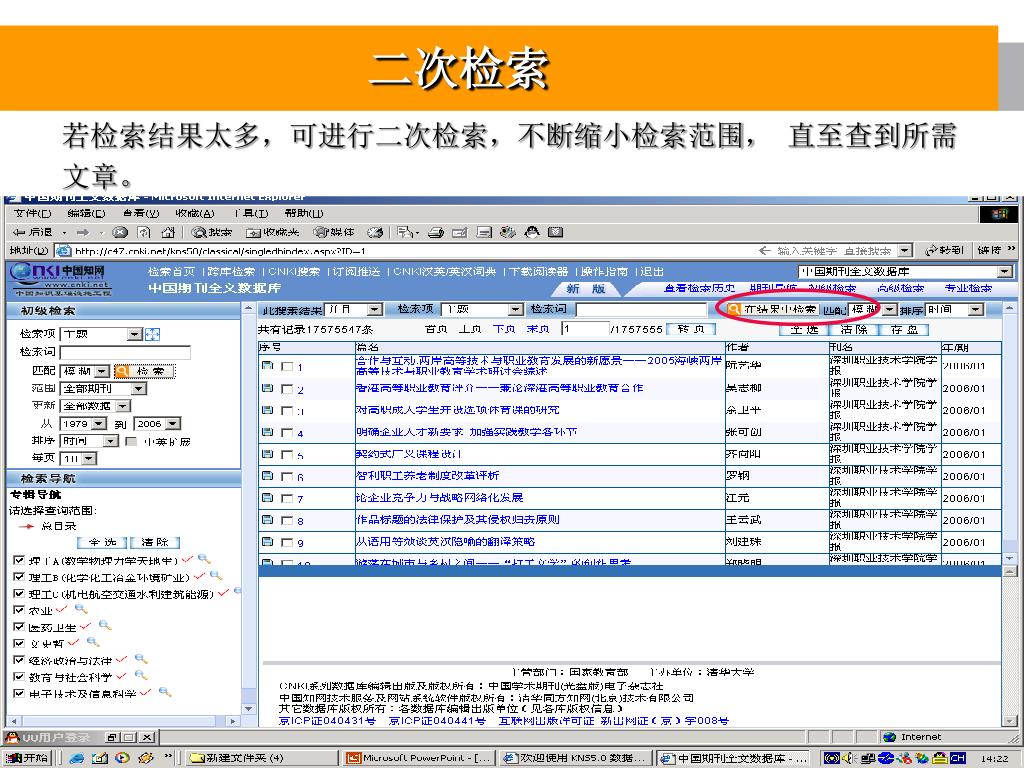Click the IE address bar URL
The image size is (1024, 768).
tap(219, 251)
